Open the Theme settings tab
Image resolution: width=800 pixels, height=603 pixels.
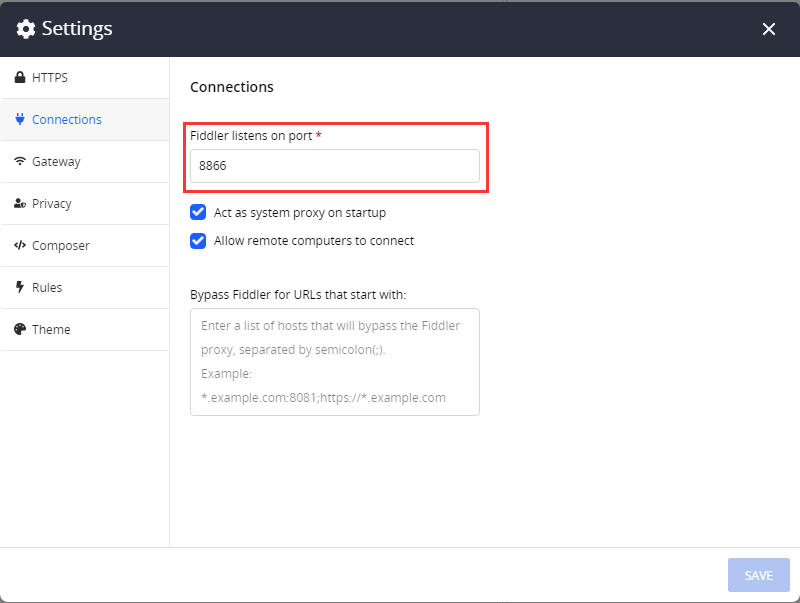pyautogui.click(x=85, y=329)
